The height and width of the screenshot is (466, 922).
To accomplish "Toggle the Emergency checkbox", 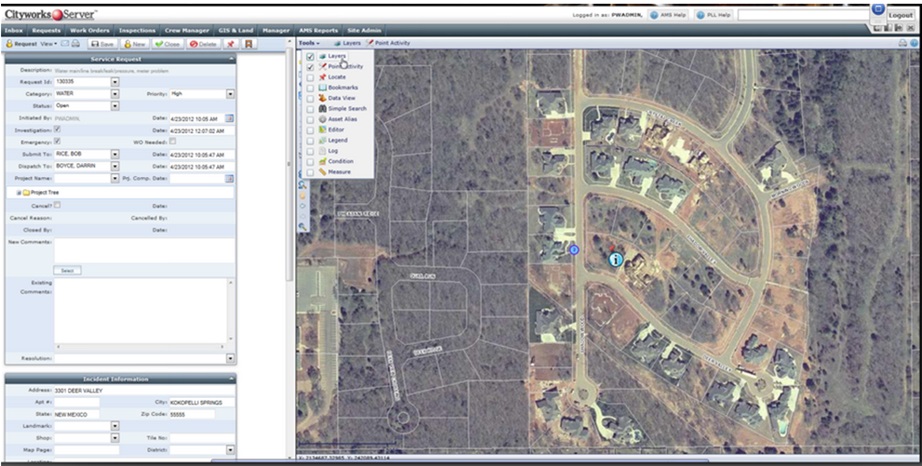I will tap(58, 141).
